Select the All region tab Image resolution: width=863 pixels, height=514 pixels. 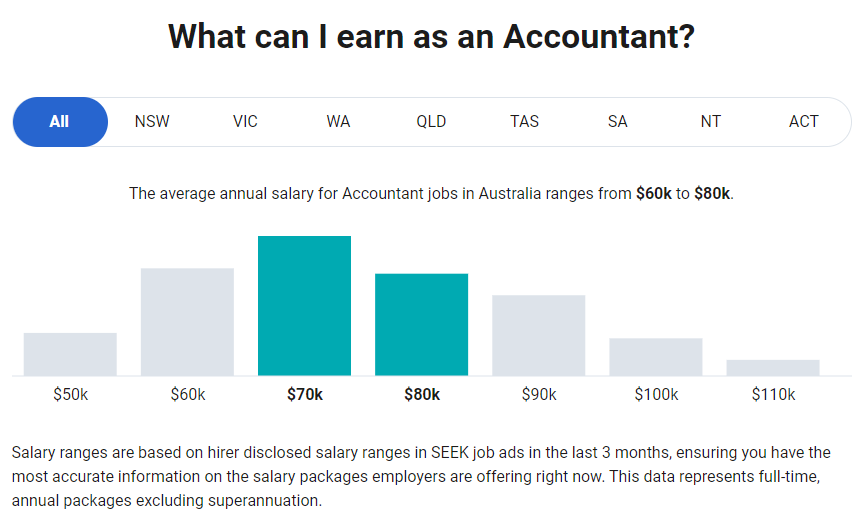[60, 122]
